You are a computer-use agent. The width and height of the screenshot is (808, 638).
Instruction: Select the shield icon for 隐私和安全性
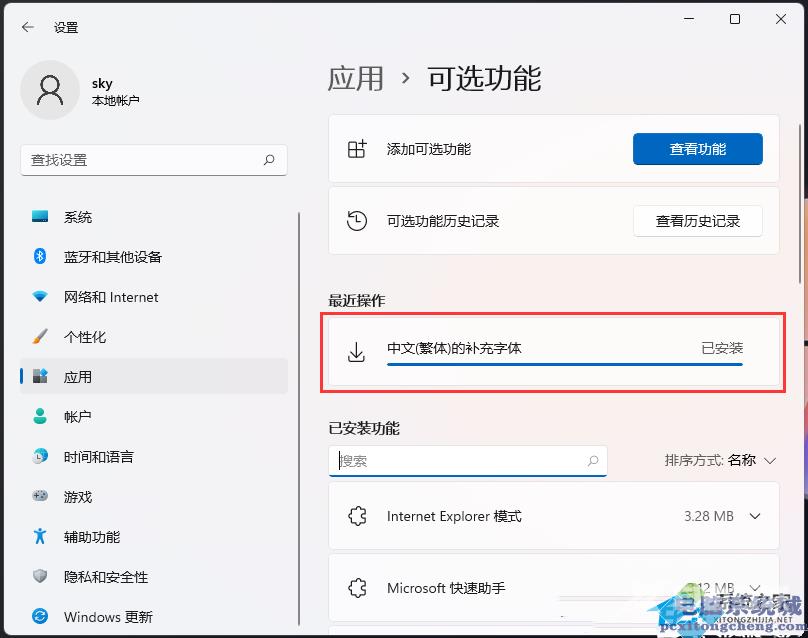(40, 576)
